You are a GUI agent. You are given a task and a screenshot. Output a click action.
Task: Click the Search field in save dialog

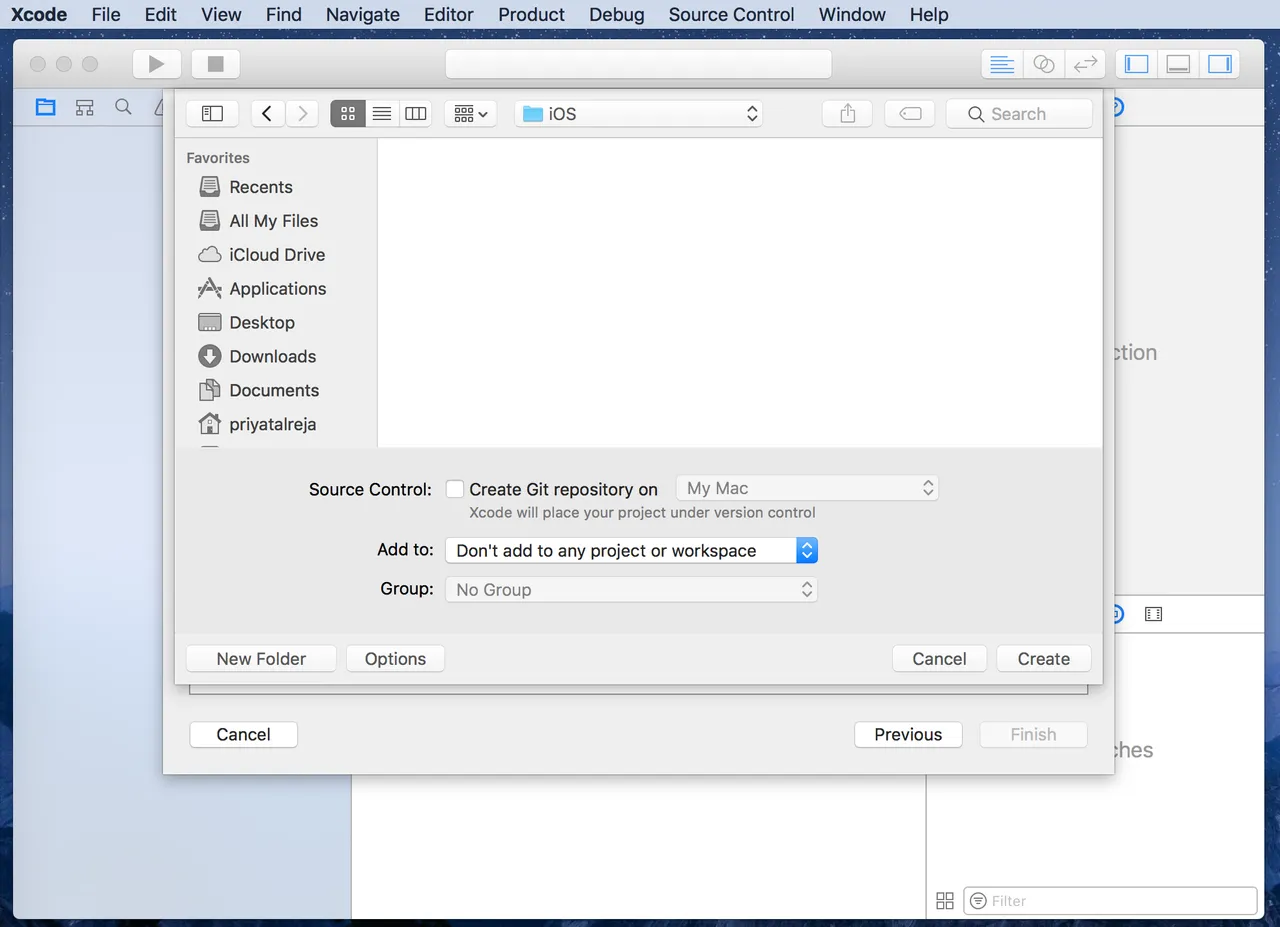coord(1019,114)
